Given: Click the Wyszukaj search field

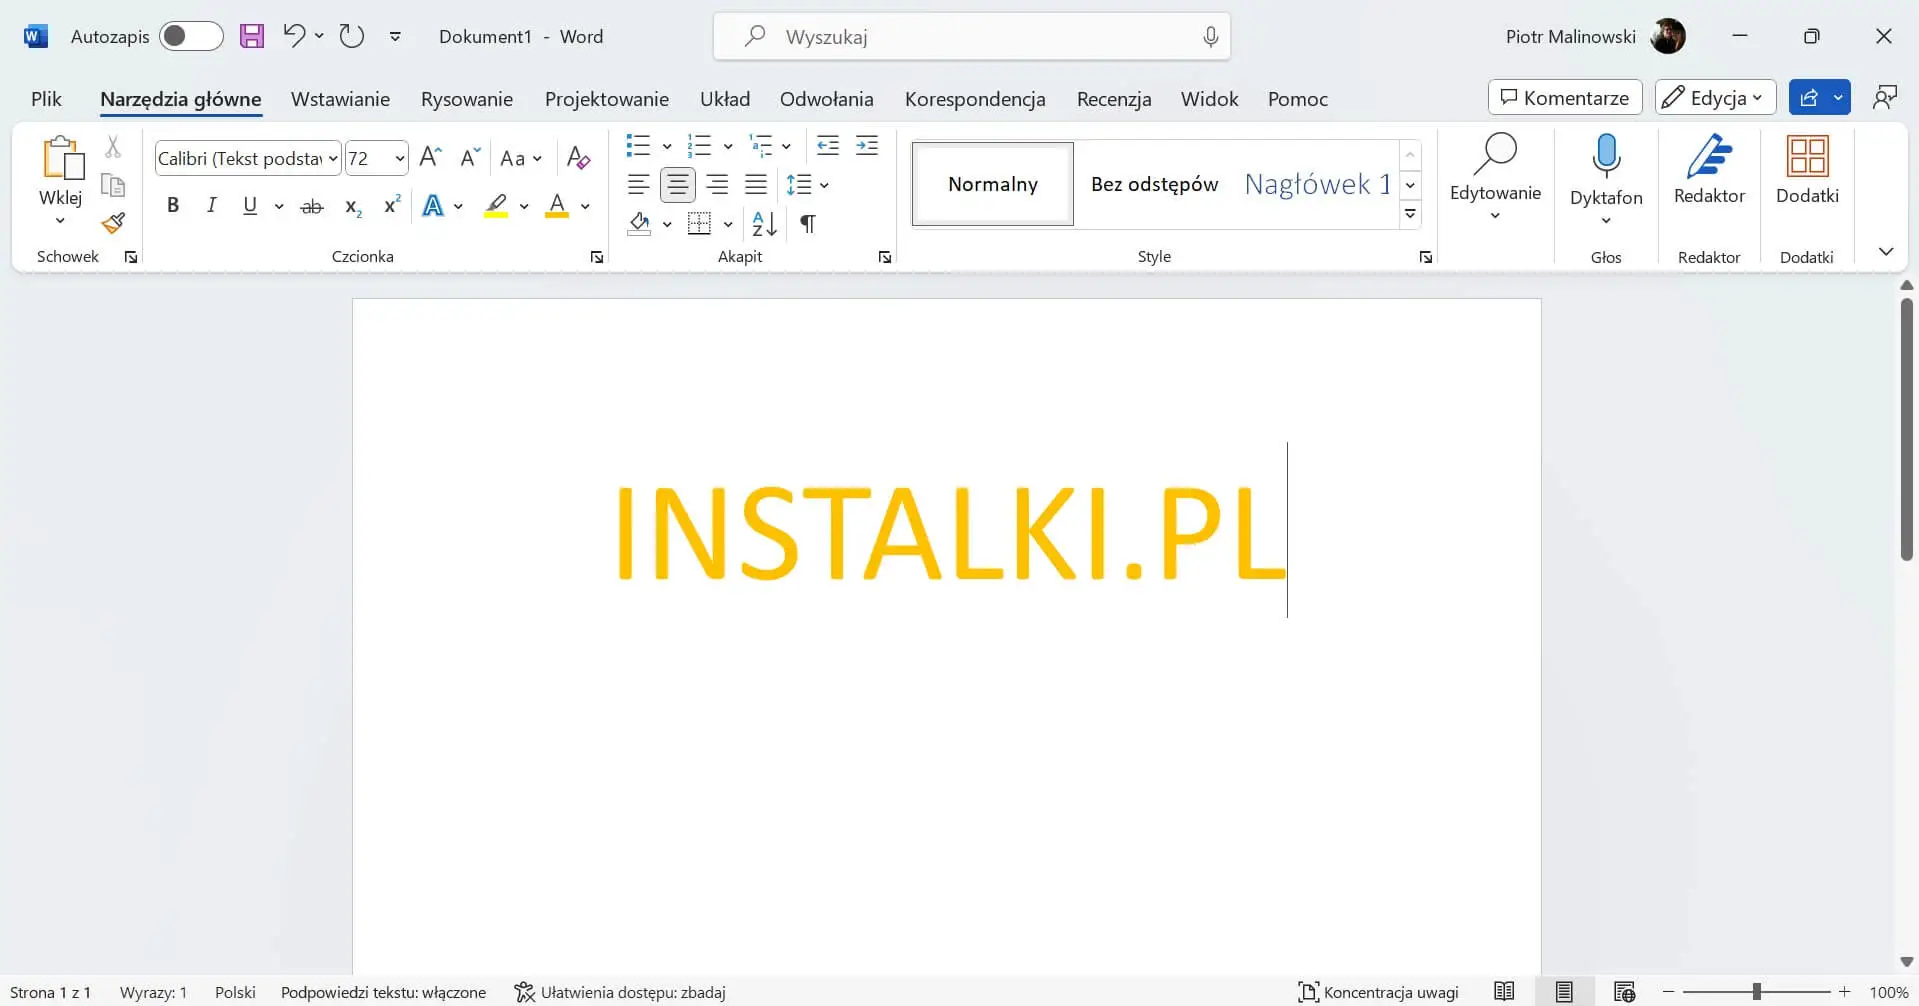Looking at the screenshot, I should pos(970,37).
